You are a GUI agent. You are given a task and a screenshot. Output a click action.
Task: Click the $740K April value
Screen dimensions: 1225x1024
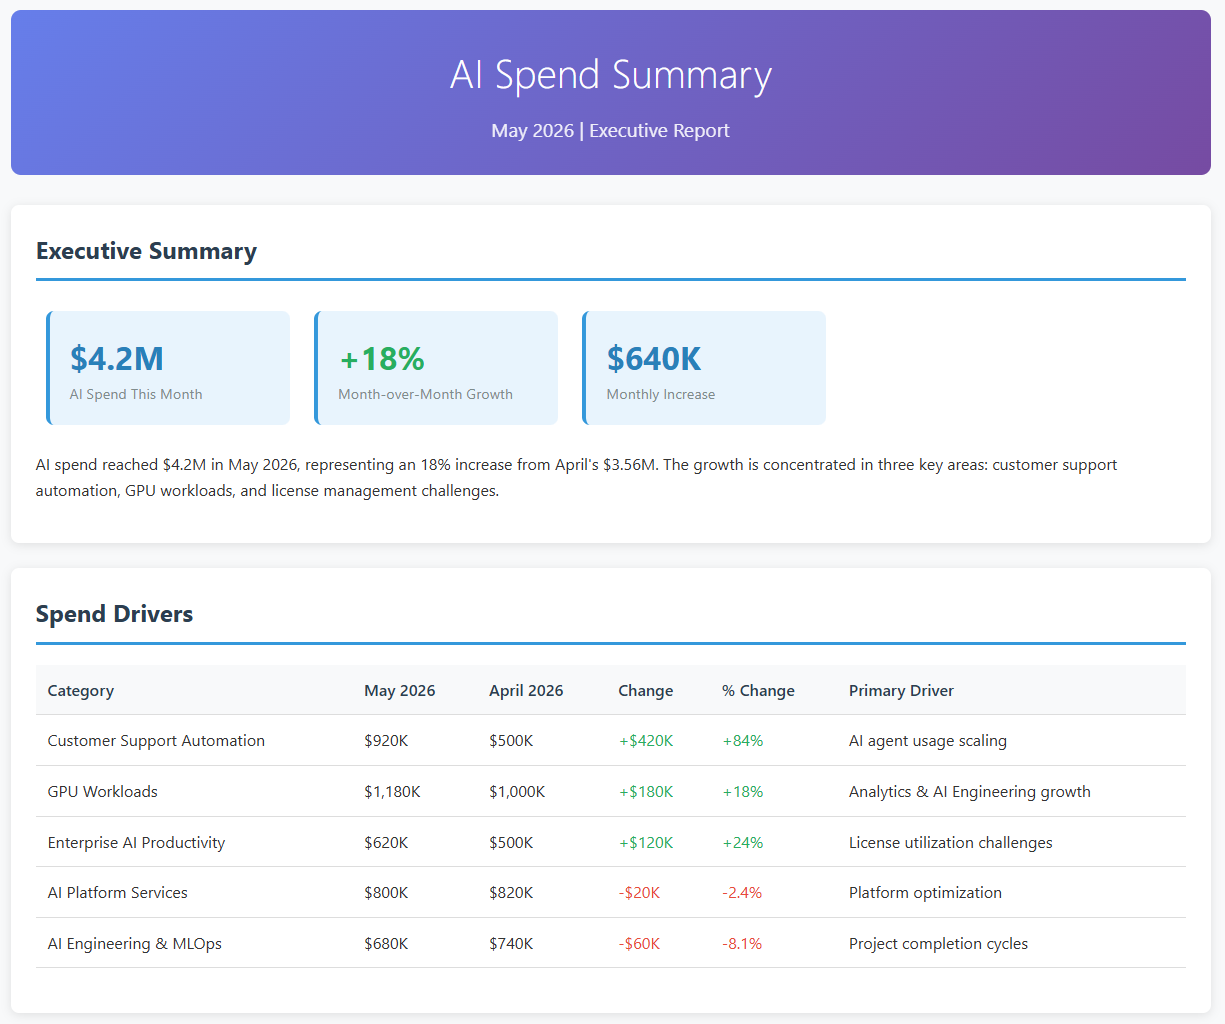(511, 944)
